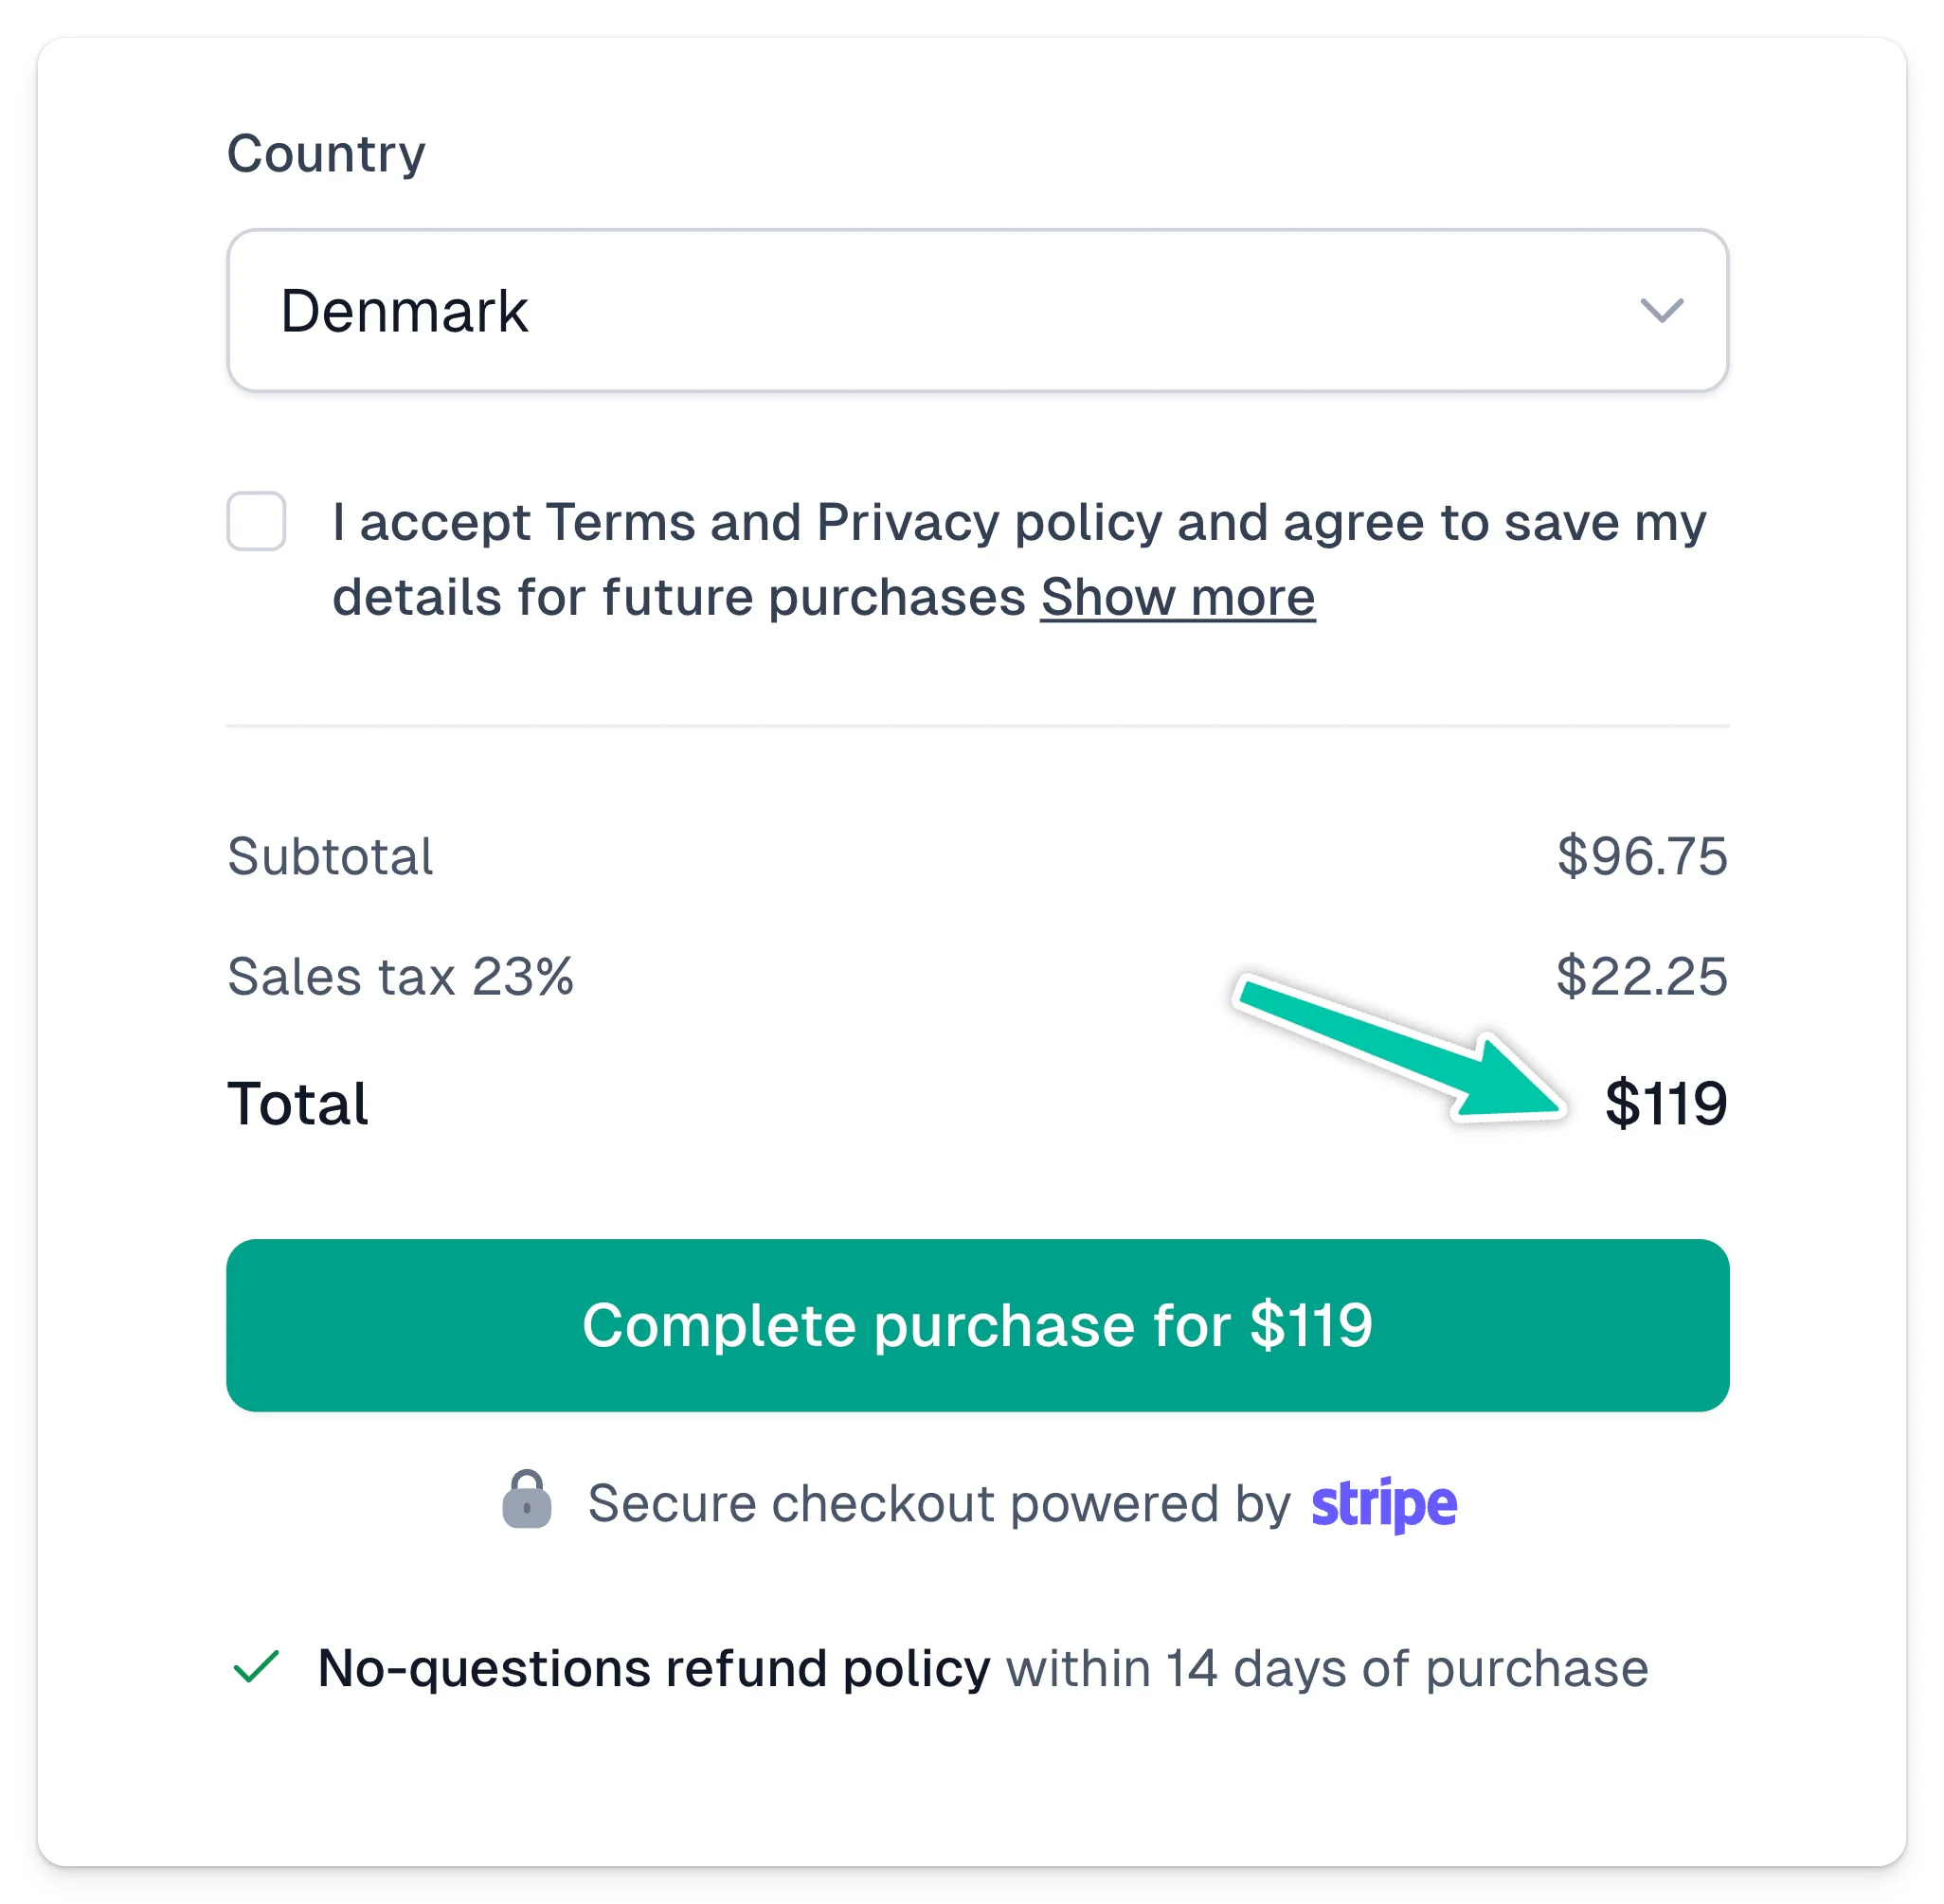Click the chevron arrow in Country field
Viewport: 1944px width, 1904px height.
pyautogui.click(x=1661, y=310)
